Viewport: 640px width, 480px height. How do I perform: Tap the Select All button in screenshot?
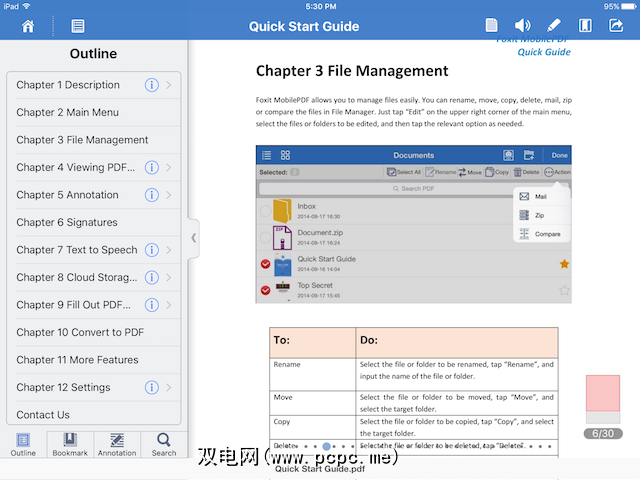point(404,172)
